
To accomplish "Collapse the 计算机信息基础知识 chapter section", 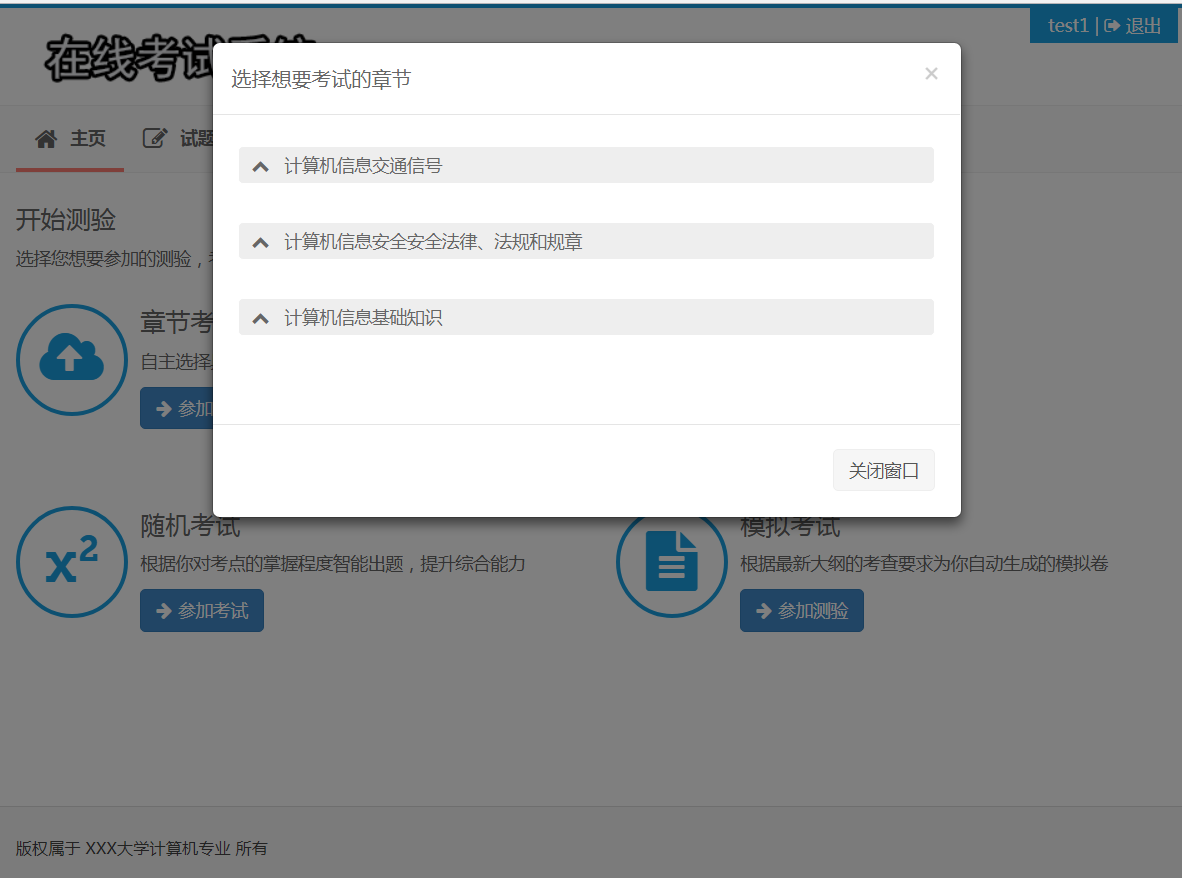I will [x=261, y=317].
